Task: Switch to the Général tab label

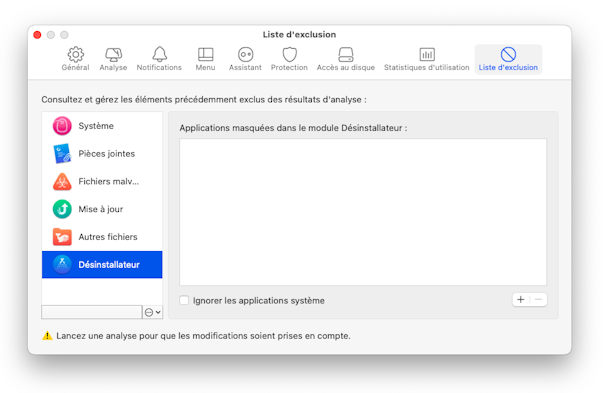Action: 75,67
